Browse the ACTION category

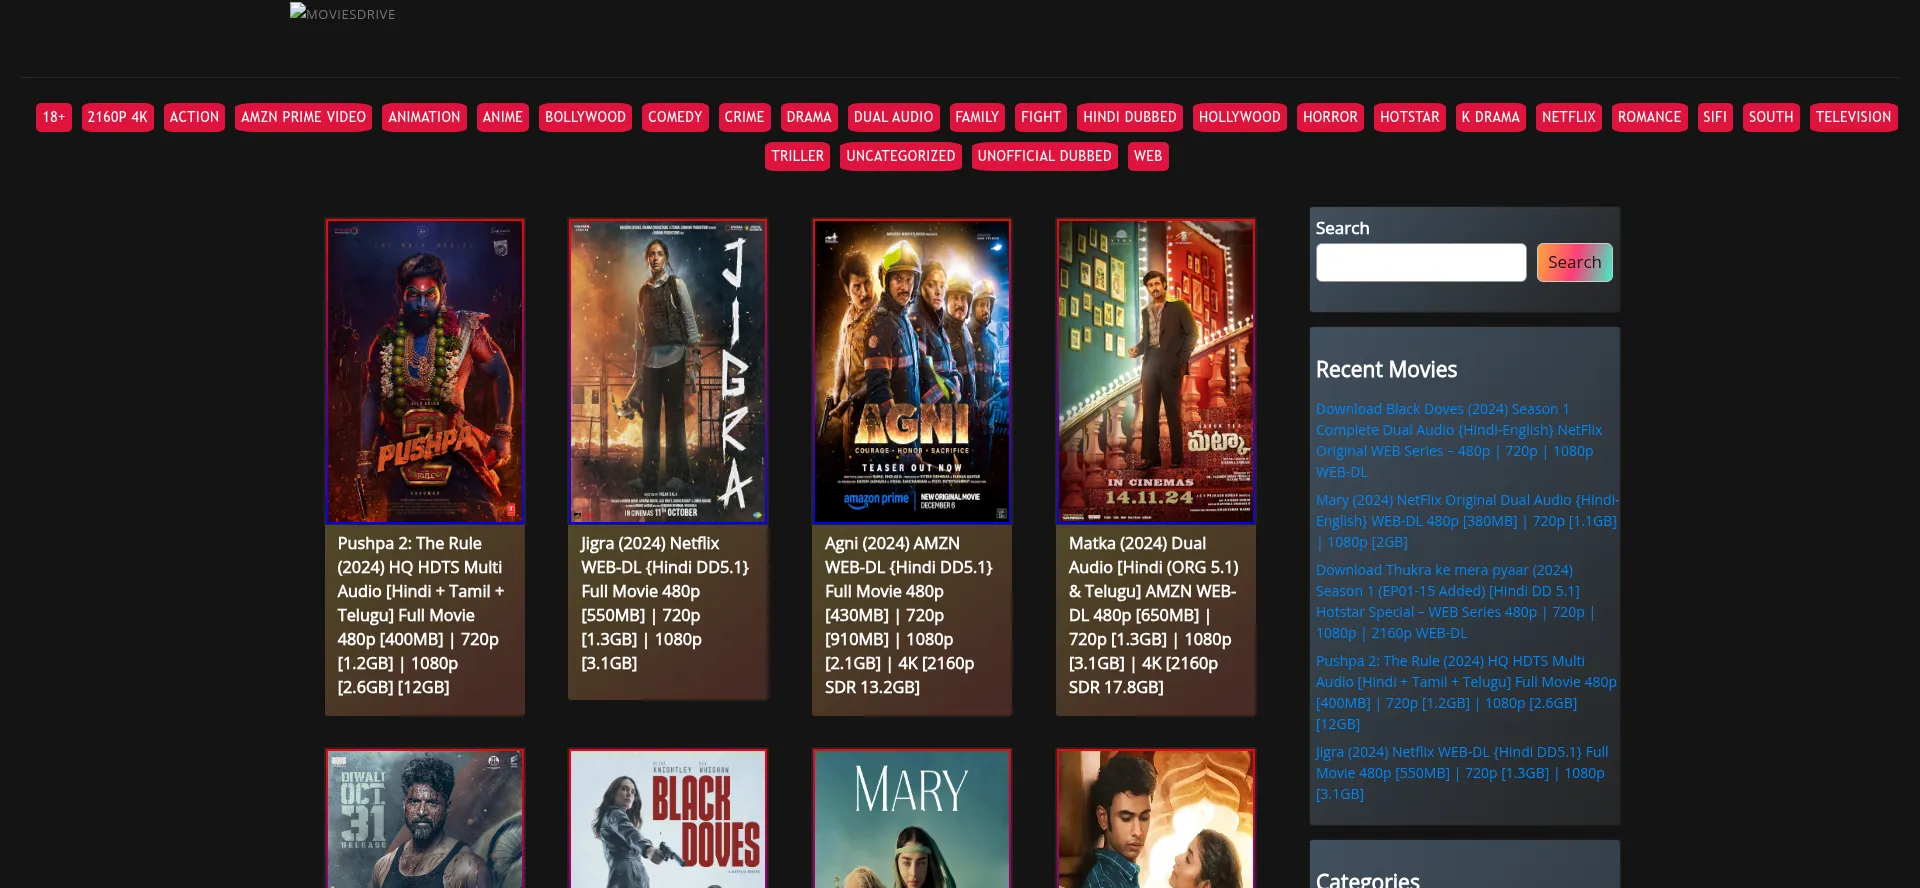click(194, 117)
